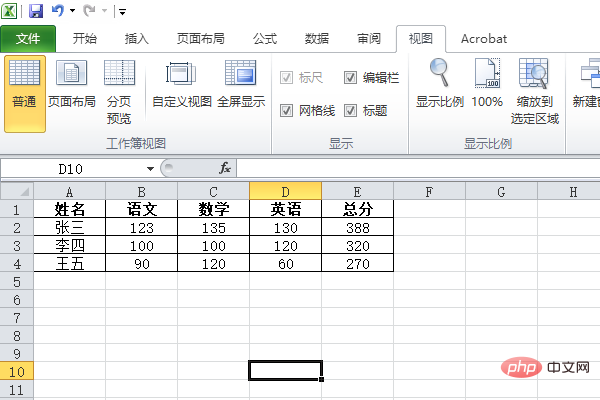Select column F header
Image resolution: width=600 pixels, height=400 pixels.
pos(429,191)
